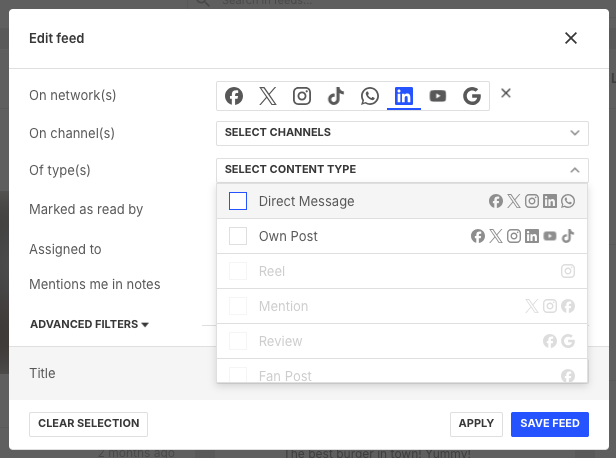The height and width of the screenshot is (458, 616).
Task: Click the Save Feed button
Action: (x=550, y=424)
